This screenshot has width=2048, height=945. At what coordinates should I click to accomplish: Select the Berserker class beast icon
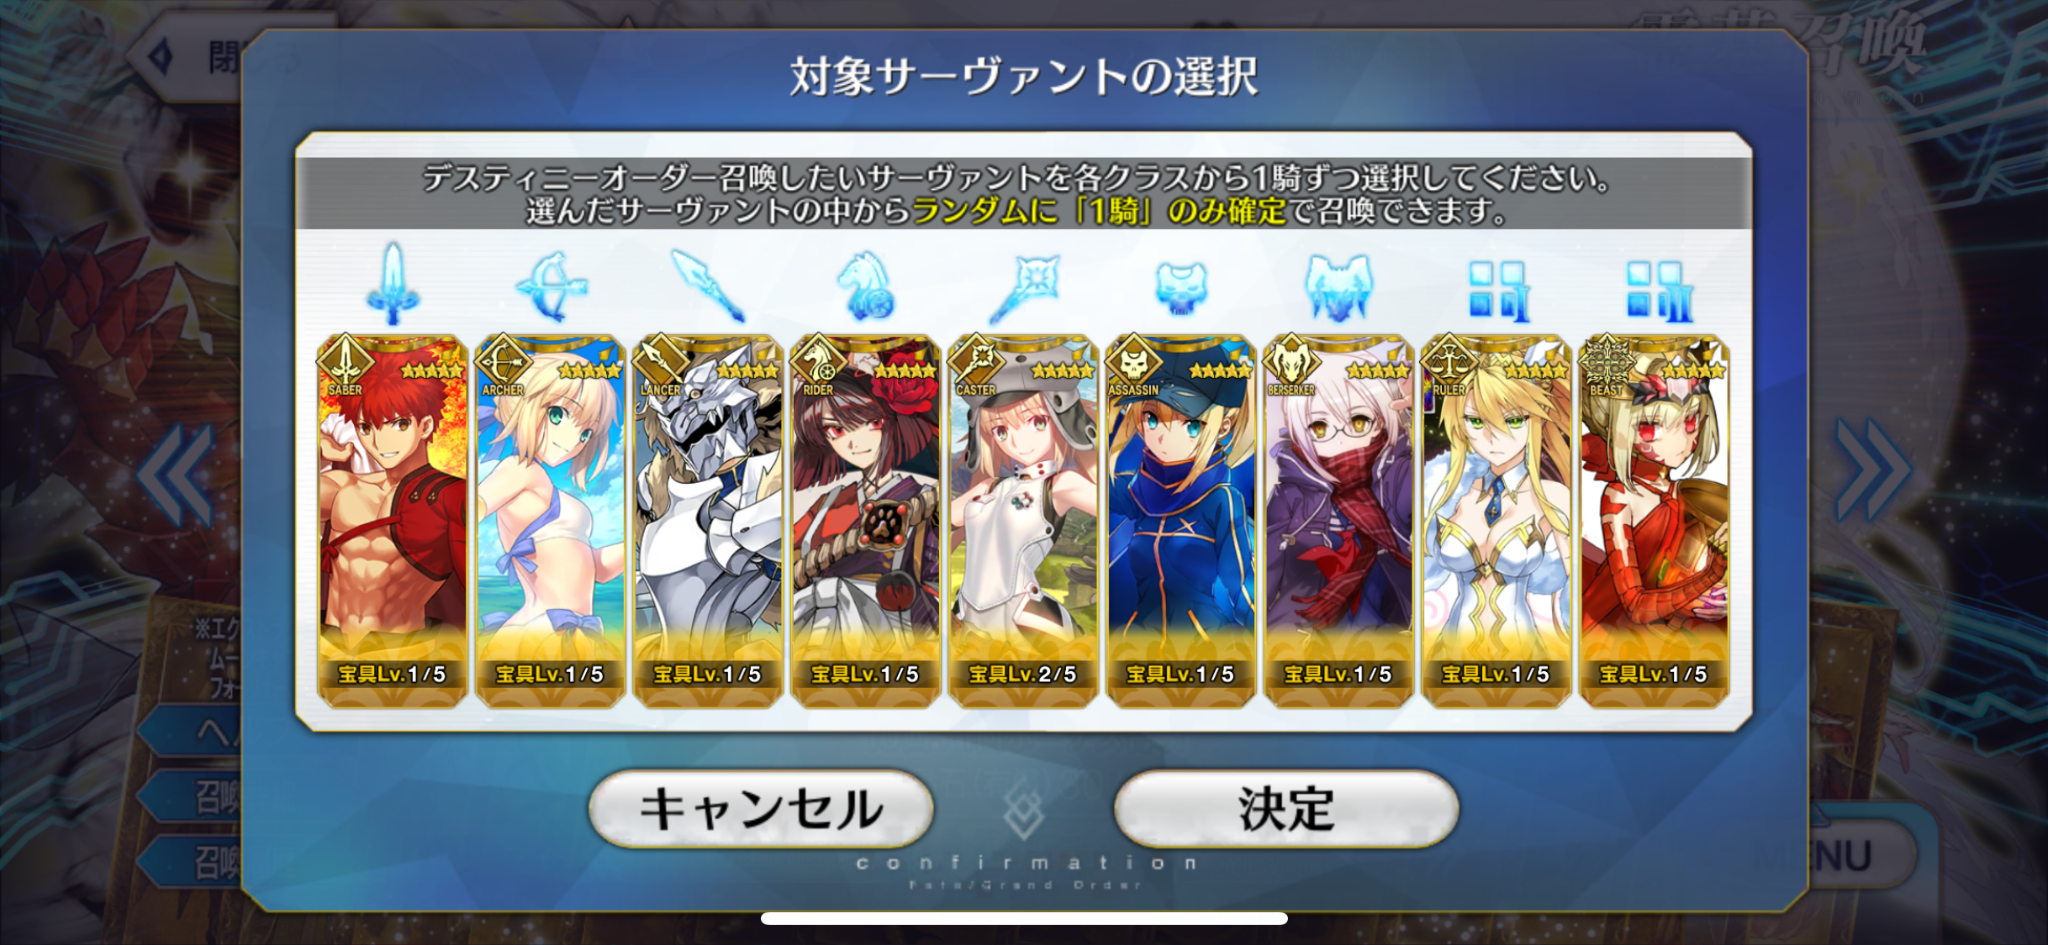1338,287
